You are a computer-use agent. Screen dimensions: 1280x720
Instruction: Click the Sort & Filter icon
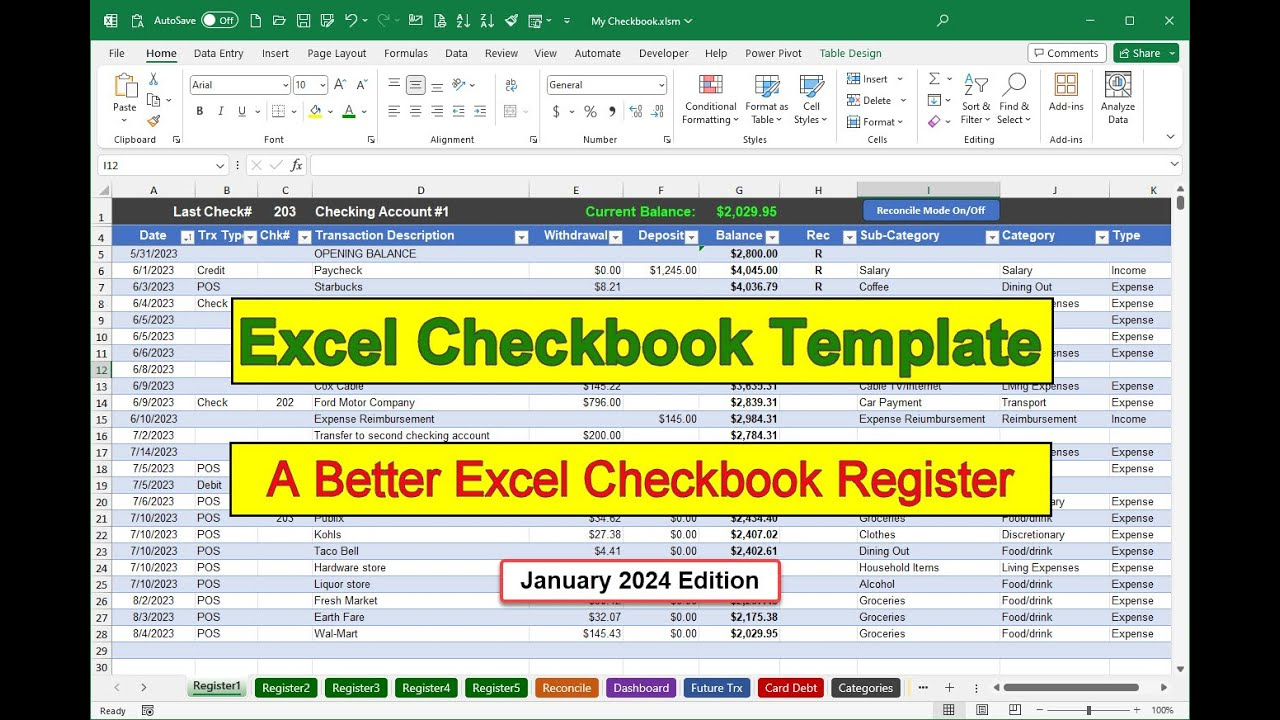click(x=975, y=86)
